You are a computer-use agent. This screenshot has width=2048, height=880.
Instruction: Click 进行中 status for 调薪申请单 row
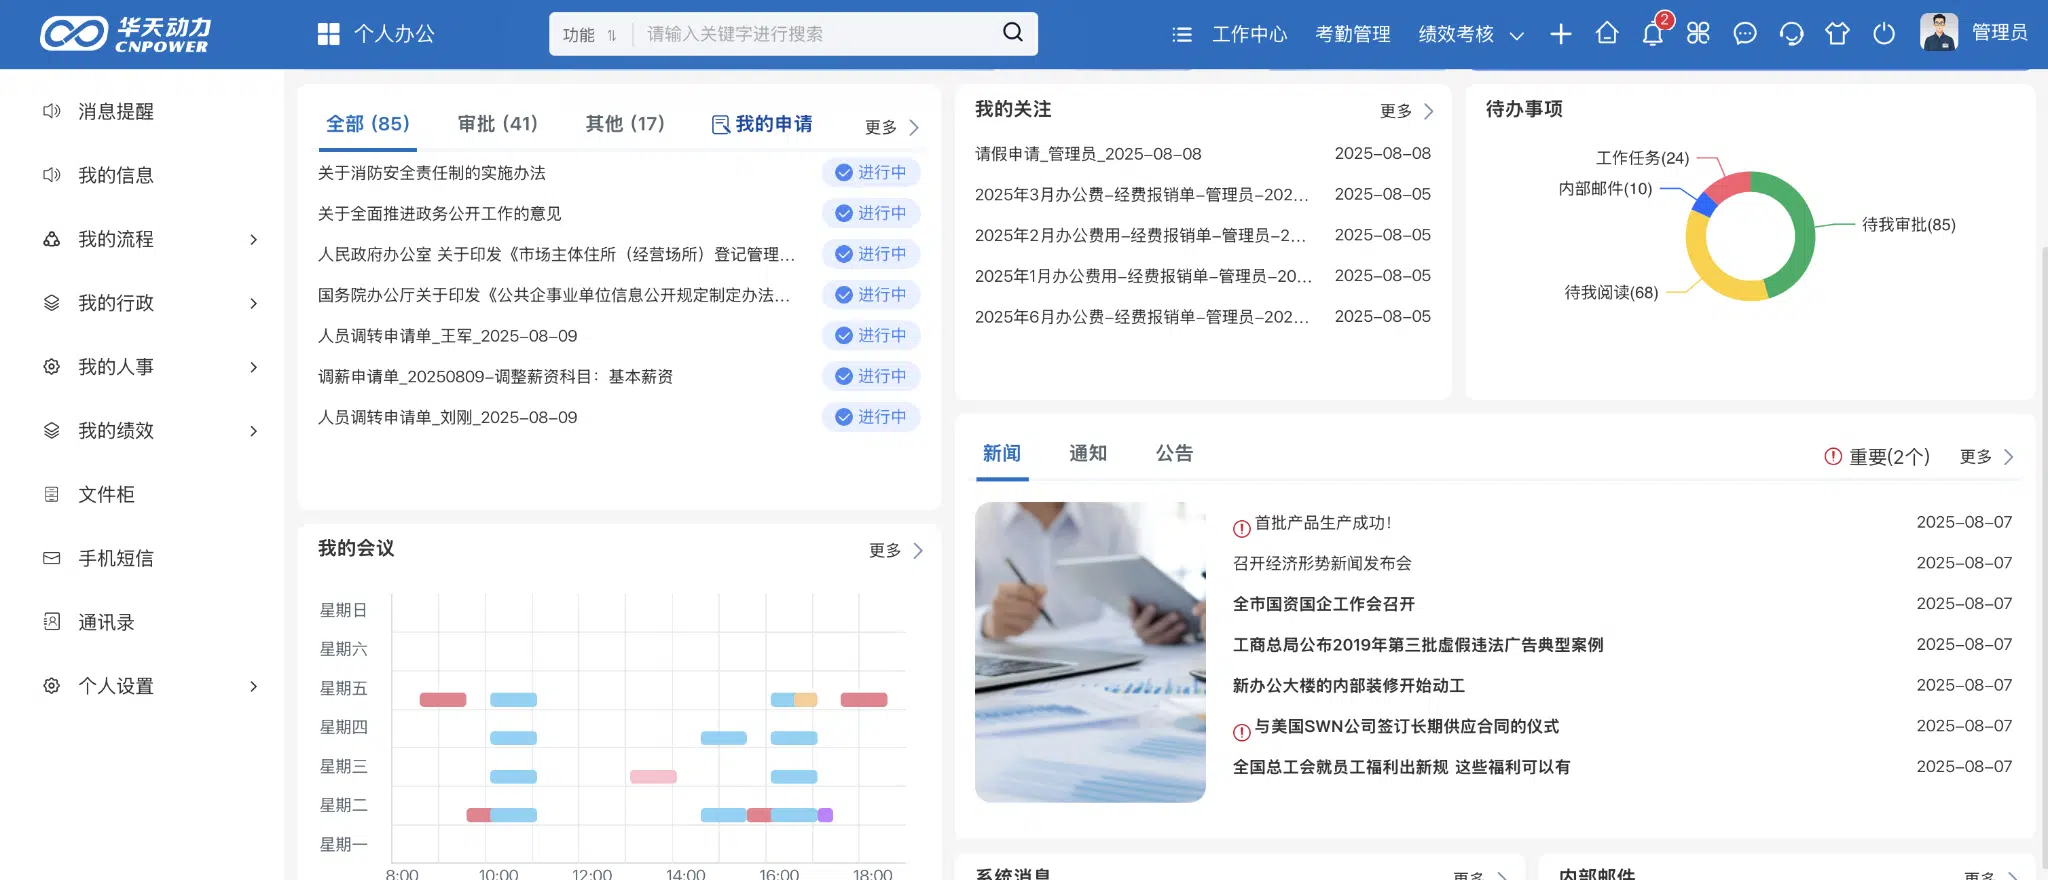(x=871, y=376)
